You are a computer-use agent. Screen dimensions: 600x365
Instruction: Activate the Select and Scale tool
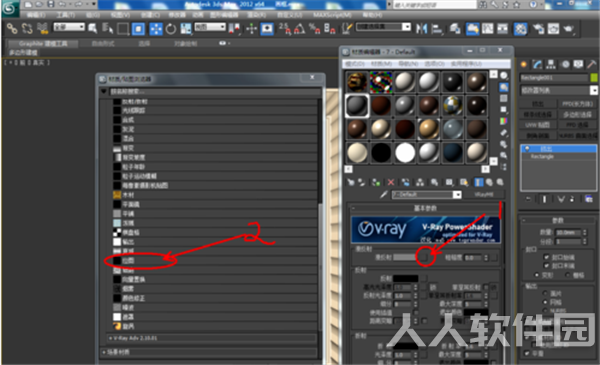click(x=186, y=29)
